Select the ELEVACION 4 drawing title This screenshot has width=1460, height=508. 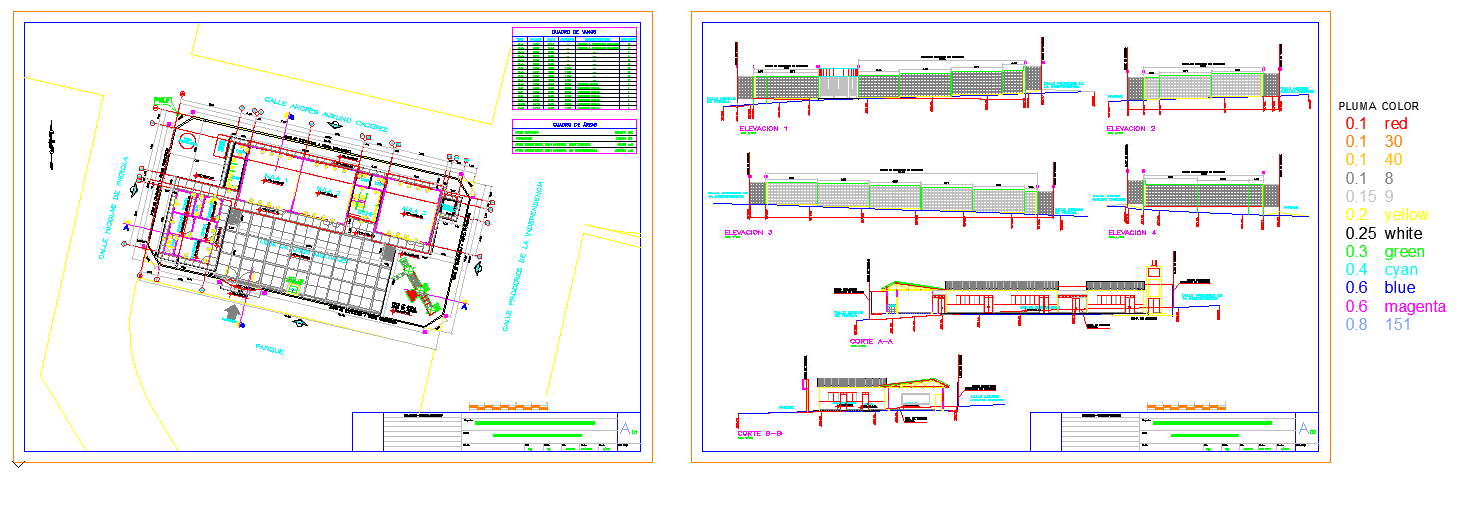click(1131, 232)
